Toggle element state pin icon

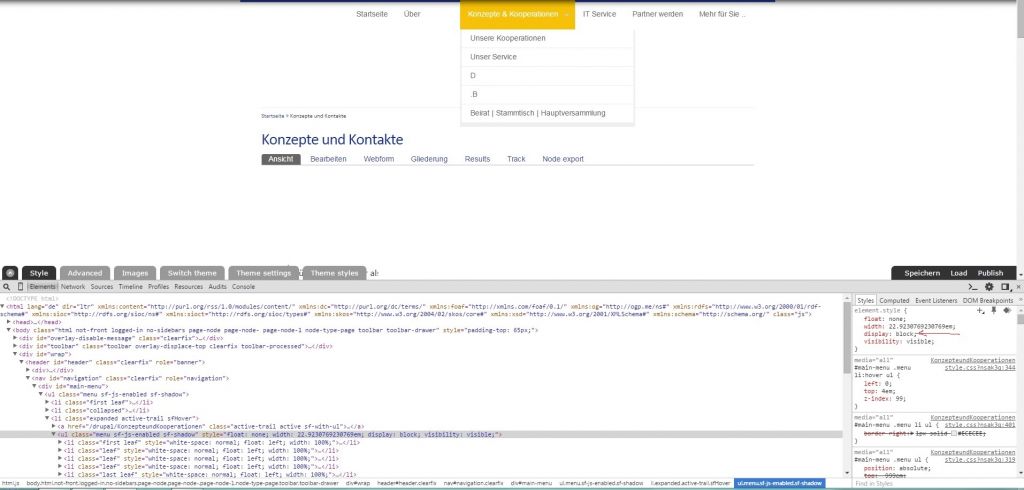(993, 310)
